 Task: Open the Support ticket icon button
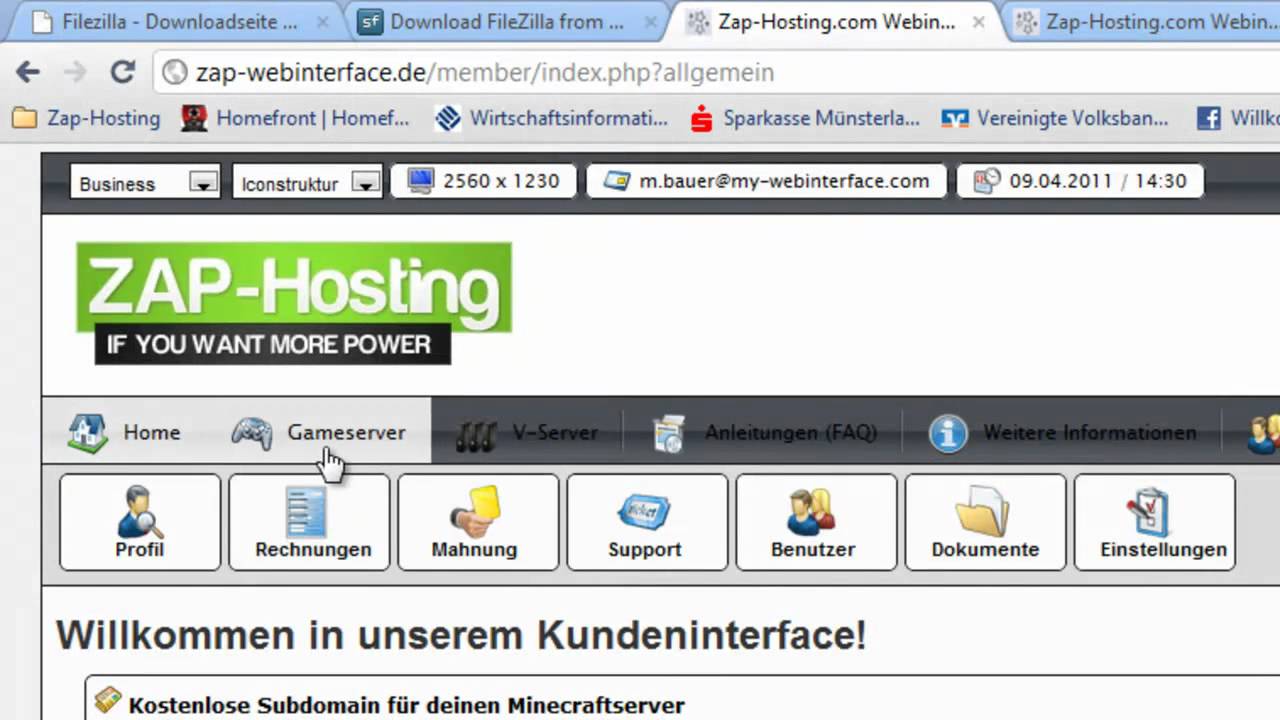pos(647,522)
